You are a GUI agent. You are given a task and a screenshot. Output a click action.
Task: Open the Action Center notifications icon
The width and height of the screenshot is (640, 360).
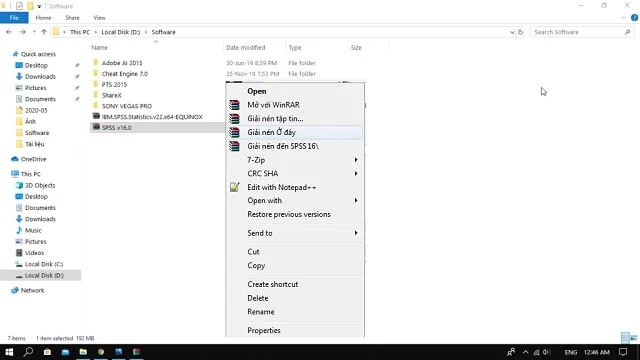(623, 352)
